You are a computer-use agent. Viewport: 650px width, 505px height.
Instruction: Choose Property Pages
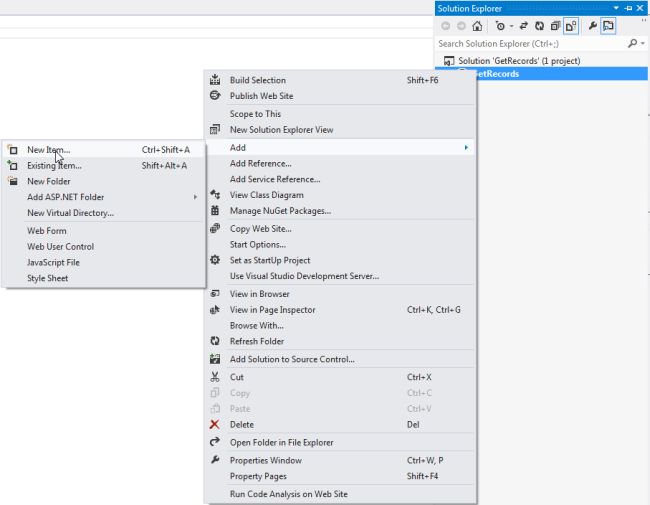tap(340, 476)
